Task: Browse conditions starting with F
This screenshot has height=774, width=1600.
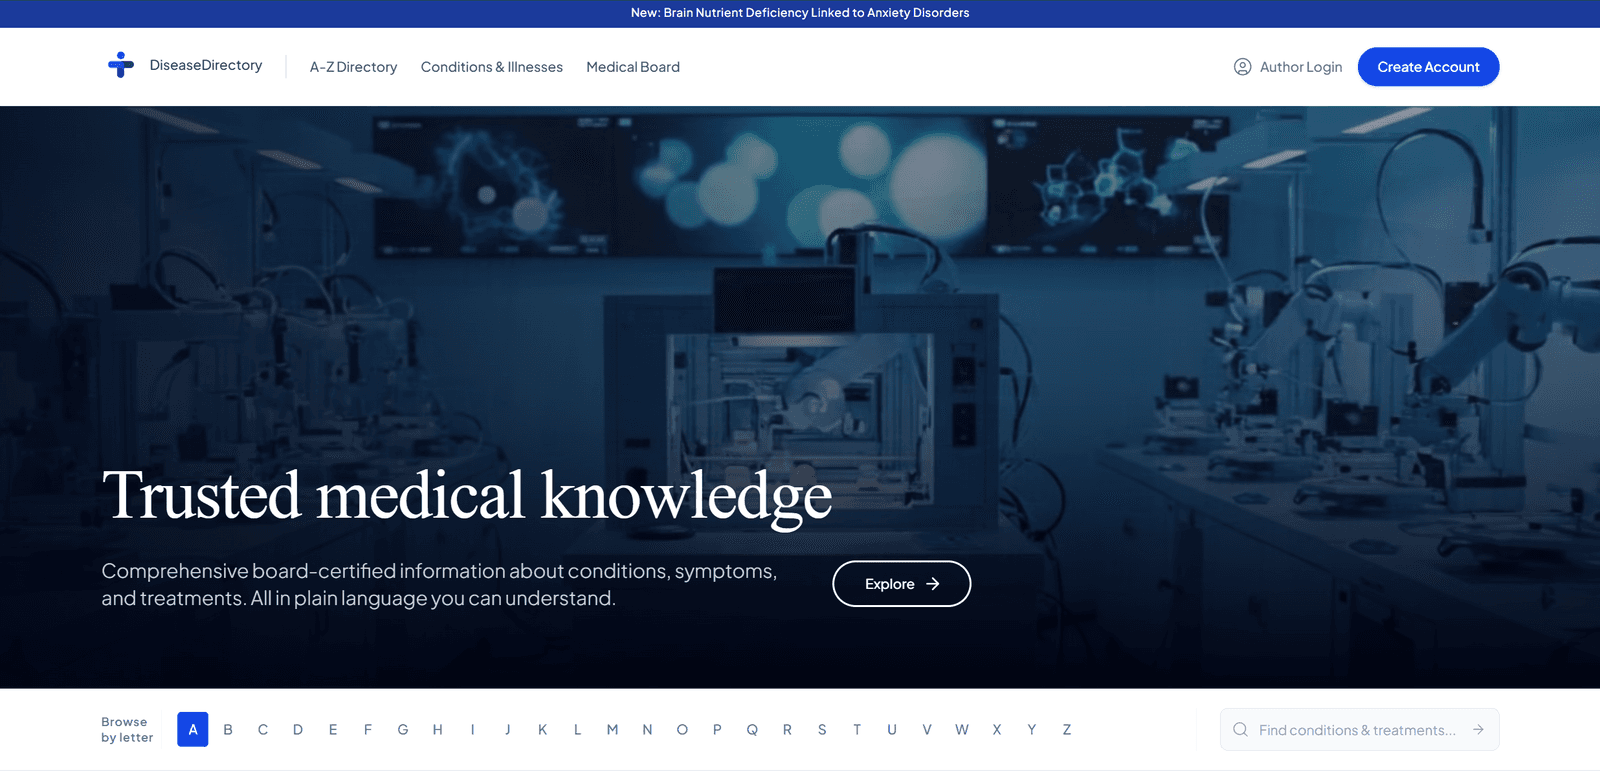Action: 368,730
